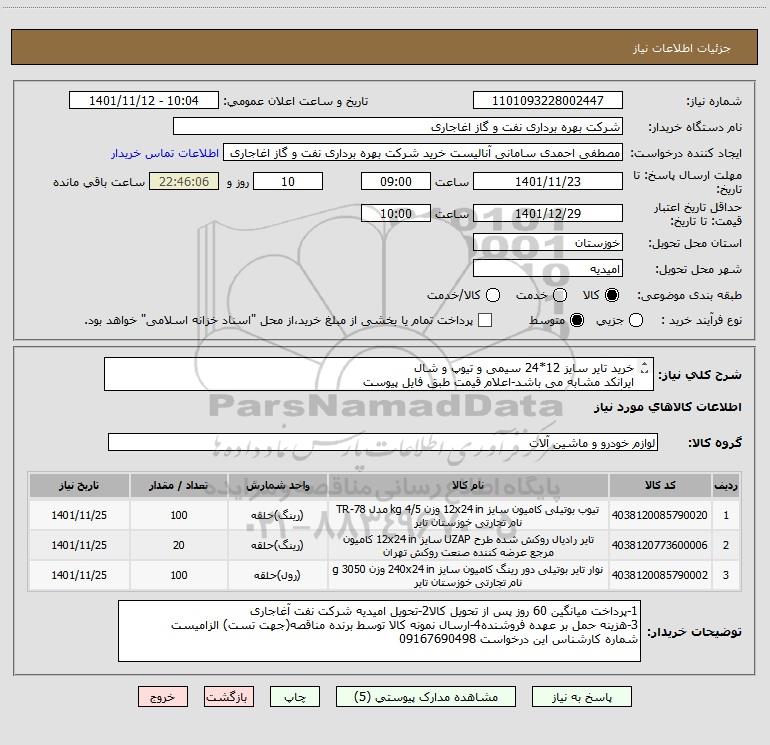
Task: Click the goods group field لوازم خودرو
Action: tap(383, 442)
